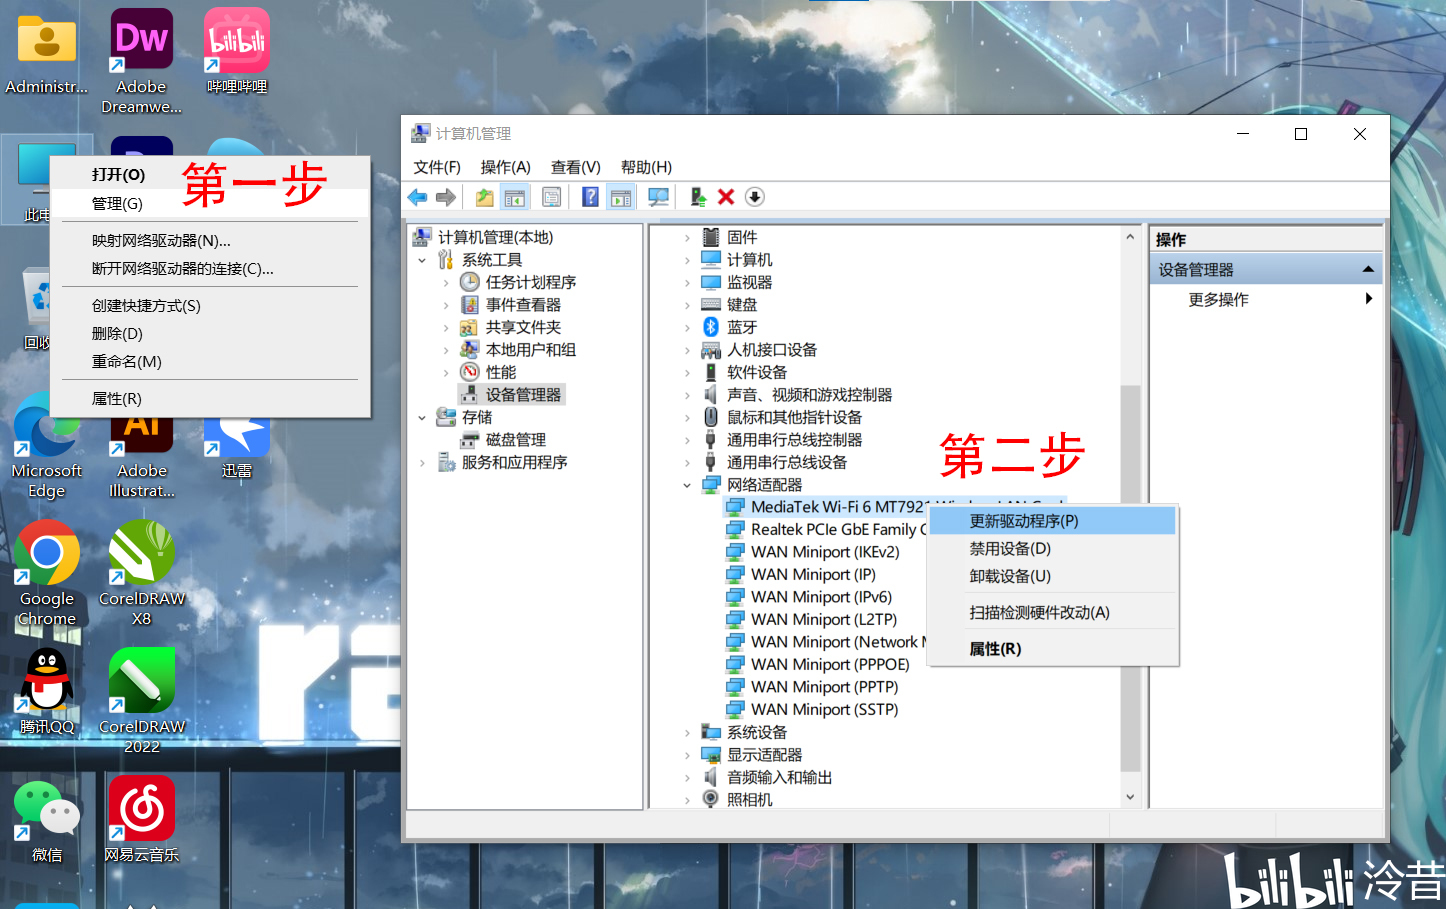Toggle the Show/Hide Action Pane toolbar icon
The height and width of the screenshot is (909, 1446).
click(x=621, y=197)
